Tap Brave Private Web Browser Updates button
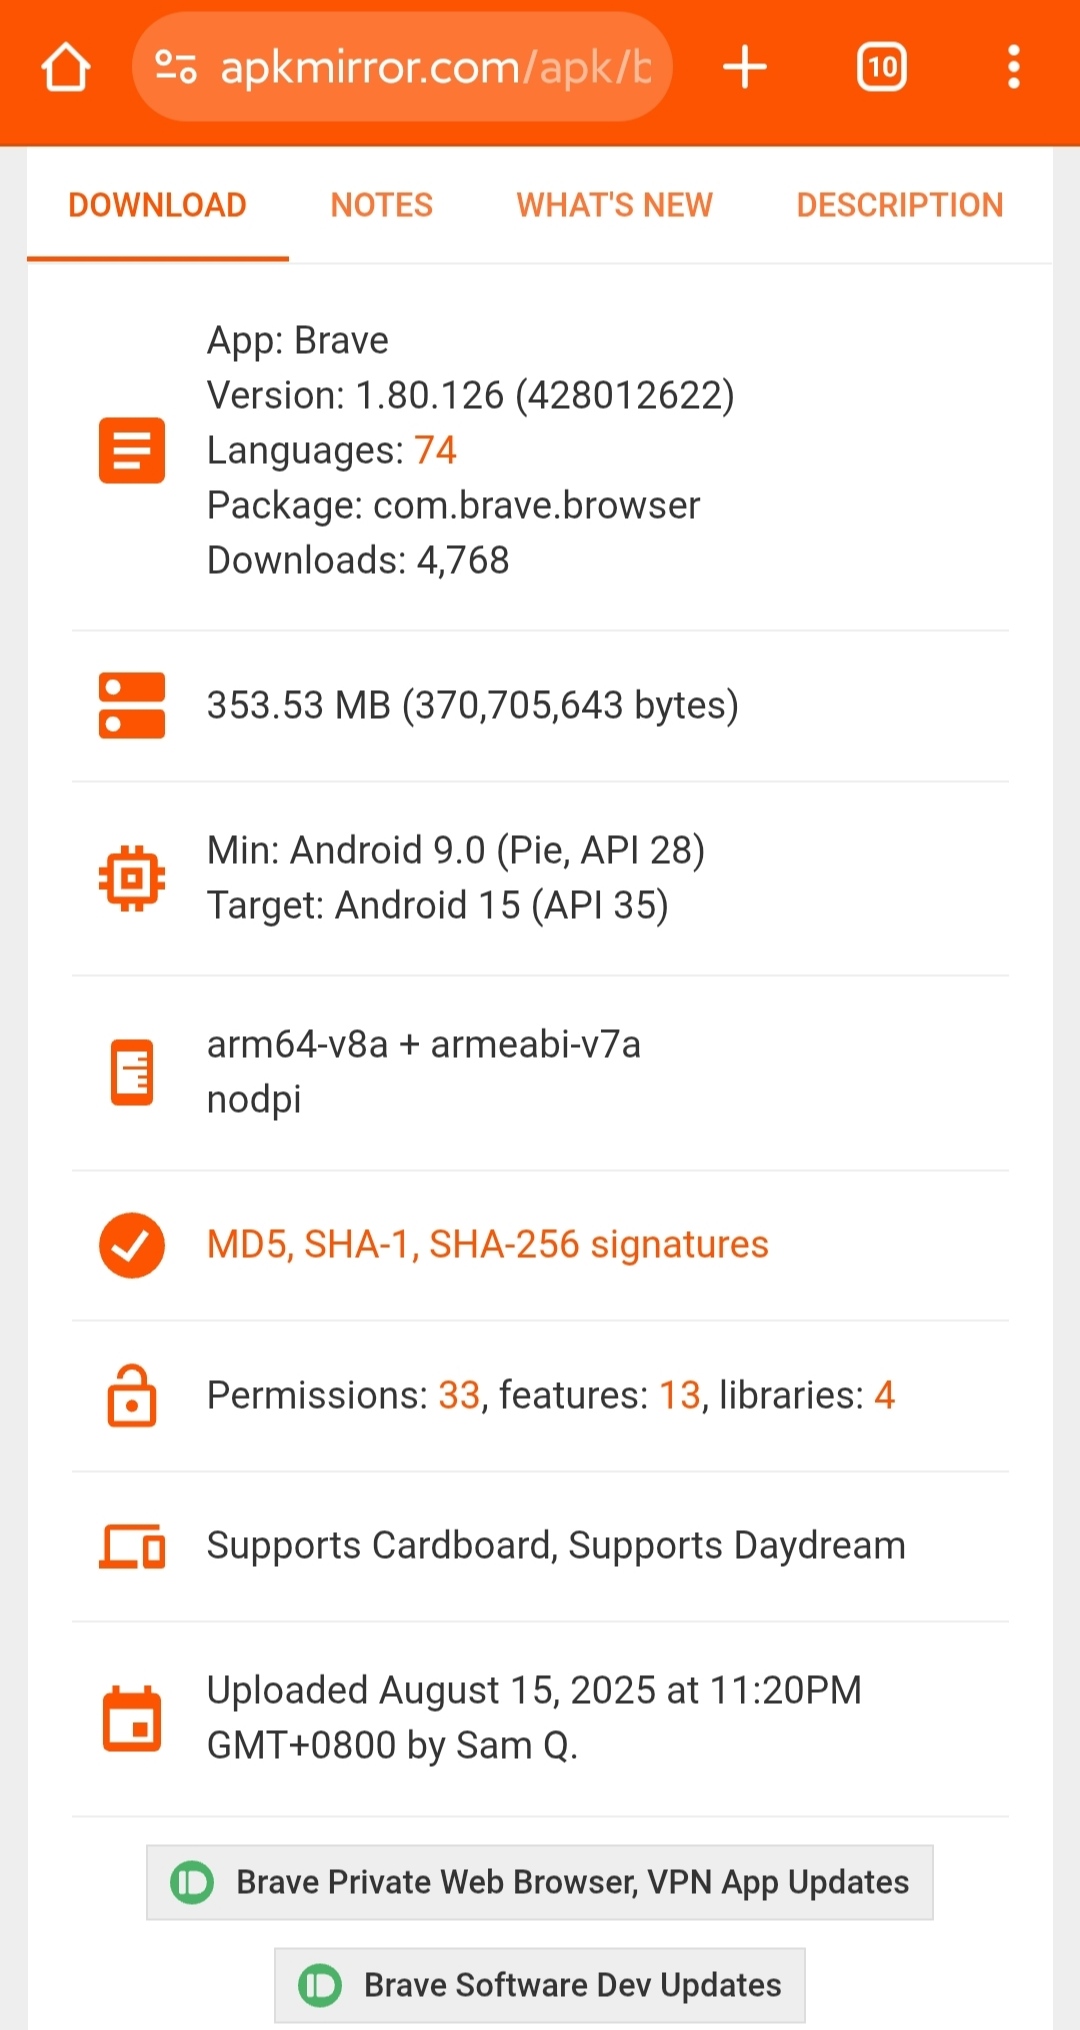Viewport: 1080px width, 2030px height. (540, 1882)
